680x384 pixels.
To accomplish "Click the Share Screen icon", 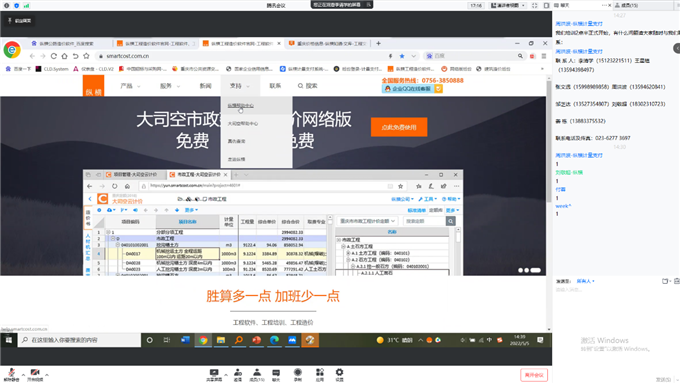I will (214, 374).
